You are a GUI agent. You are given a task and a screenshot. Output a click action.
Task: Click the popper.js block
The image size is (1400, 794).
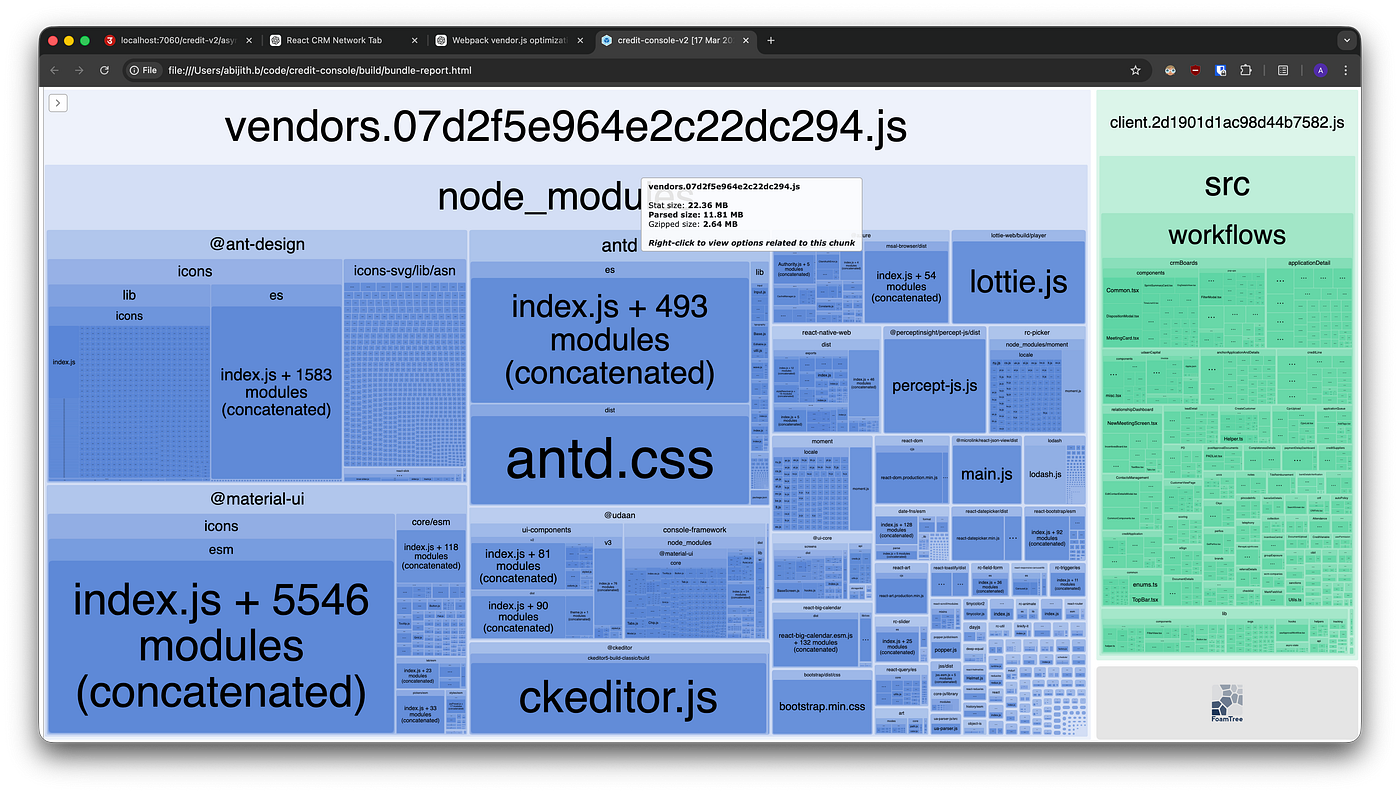coord(945,650)
